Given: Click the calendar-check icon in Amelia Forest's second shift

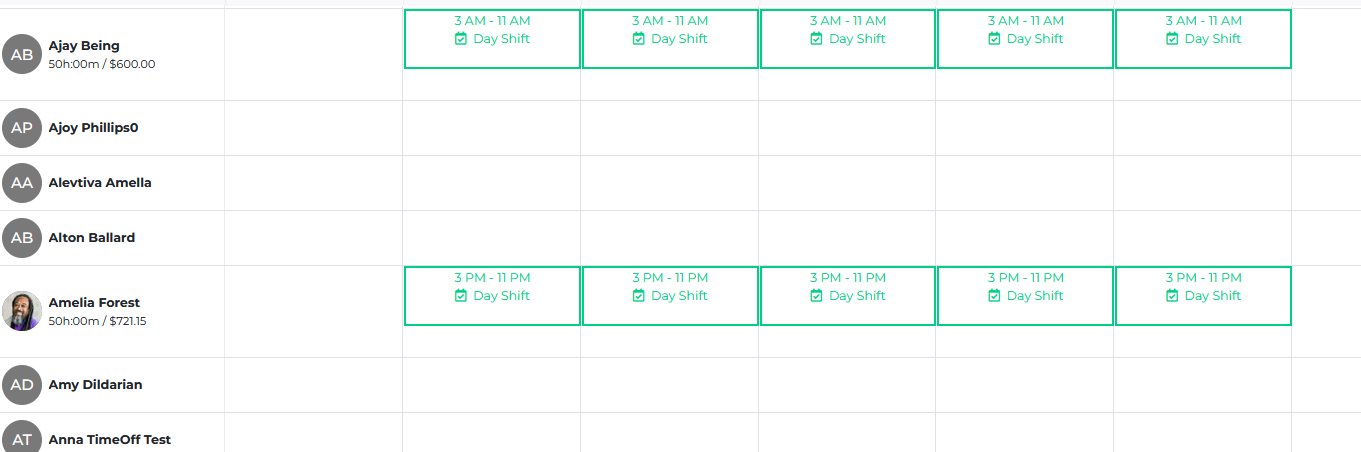Looking at the screenshot, I should tap(638, 296).
